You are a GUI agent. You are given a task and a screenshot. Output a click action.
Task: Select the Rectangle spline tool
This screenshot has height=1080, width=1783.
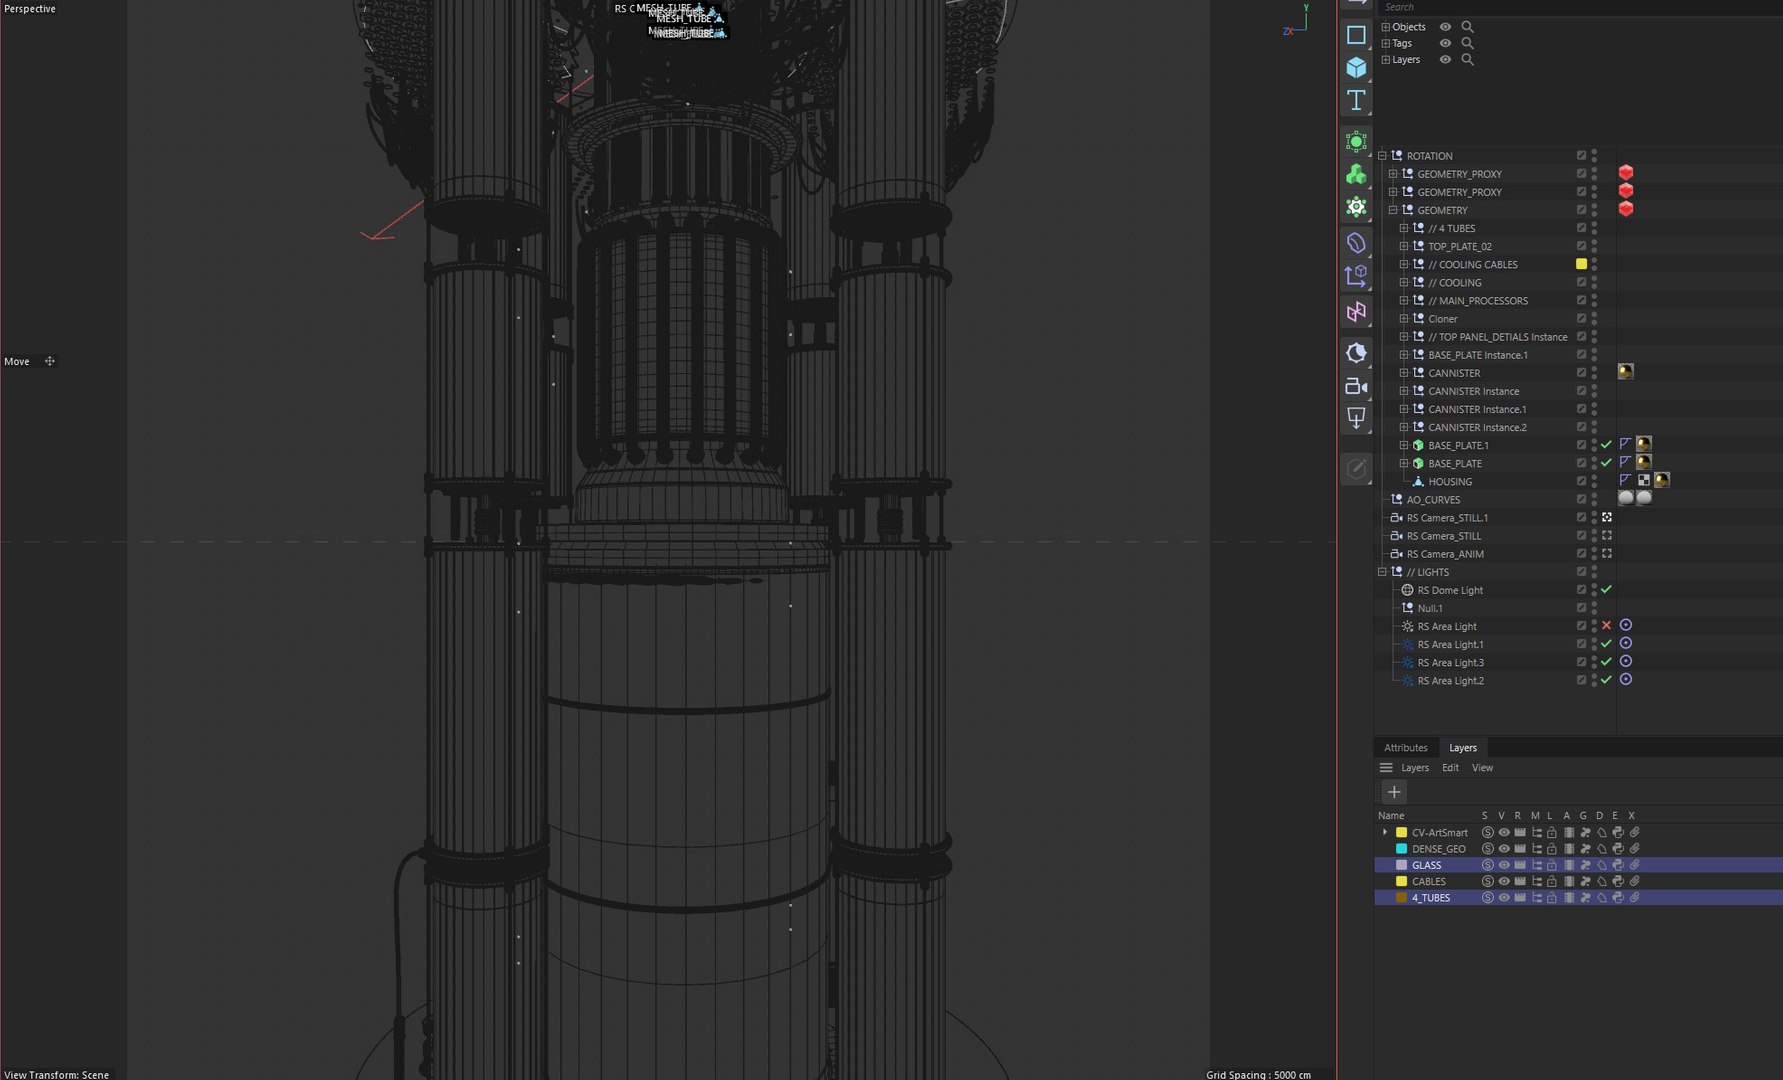(x=1356, y=35)
